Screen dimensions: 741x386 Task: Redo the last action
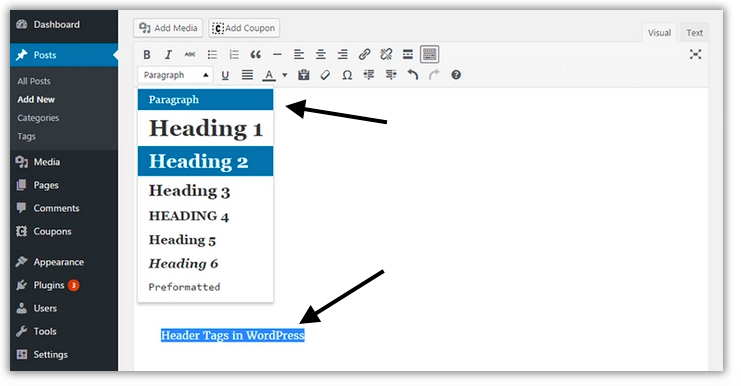(434, 75)
